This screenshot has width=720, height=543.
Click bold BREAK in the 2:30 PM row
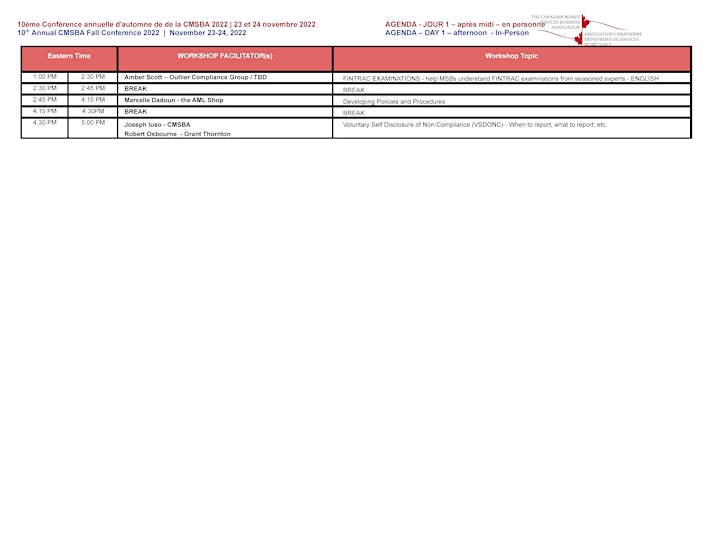tap(135, 89)
